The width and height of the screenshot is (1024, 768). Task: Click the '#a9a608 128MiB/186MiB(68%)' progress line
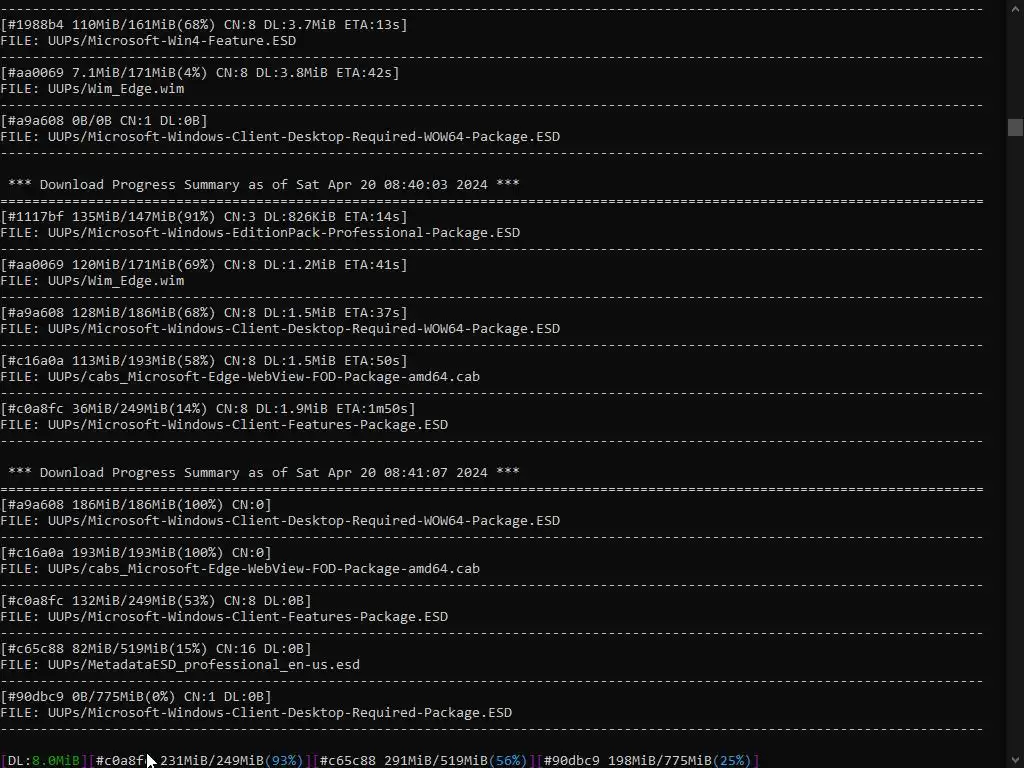(204, 313)
